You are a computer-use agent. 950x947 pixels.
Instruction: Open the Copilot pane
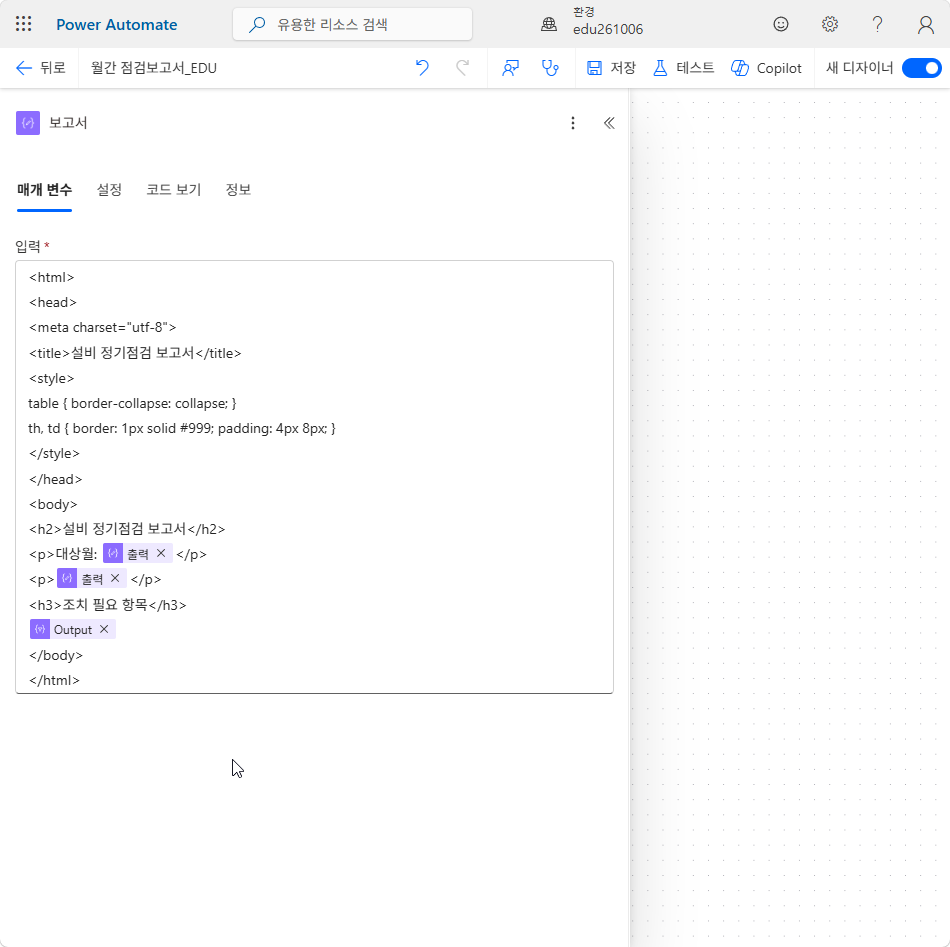tap(766, 68)
